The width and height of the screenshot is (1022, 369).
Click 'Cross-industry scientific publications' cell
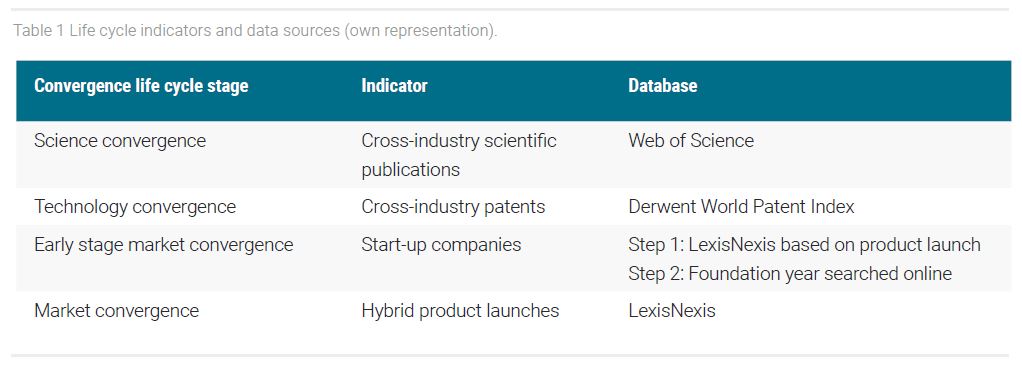[x=459, y=155]
